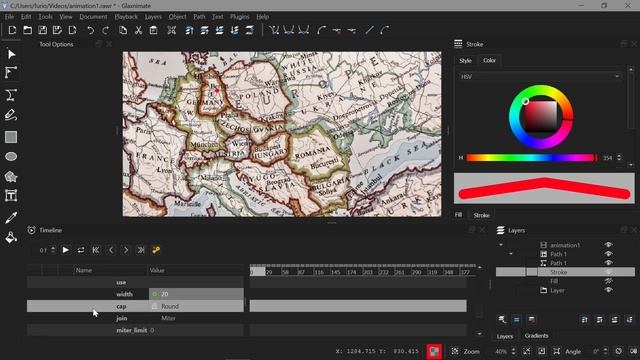
Task: Click the Undo arrow icon
Action: tap(91, 30)
